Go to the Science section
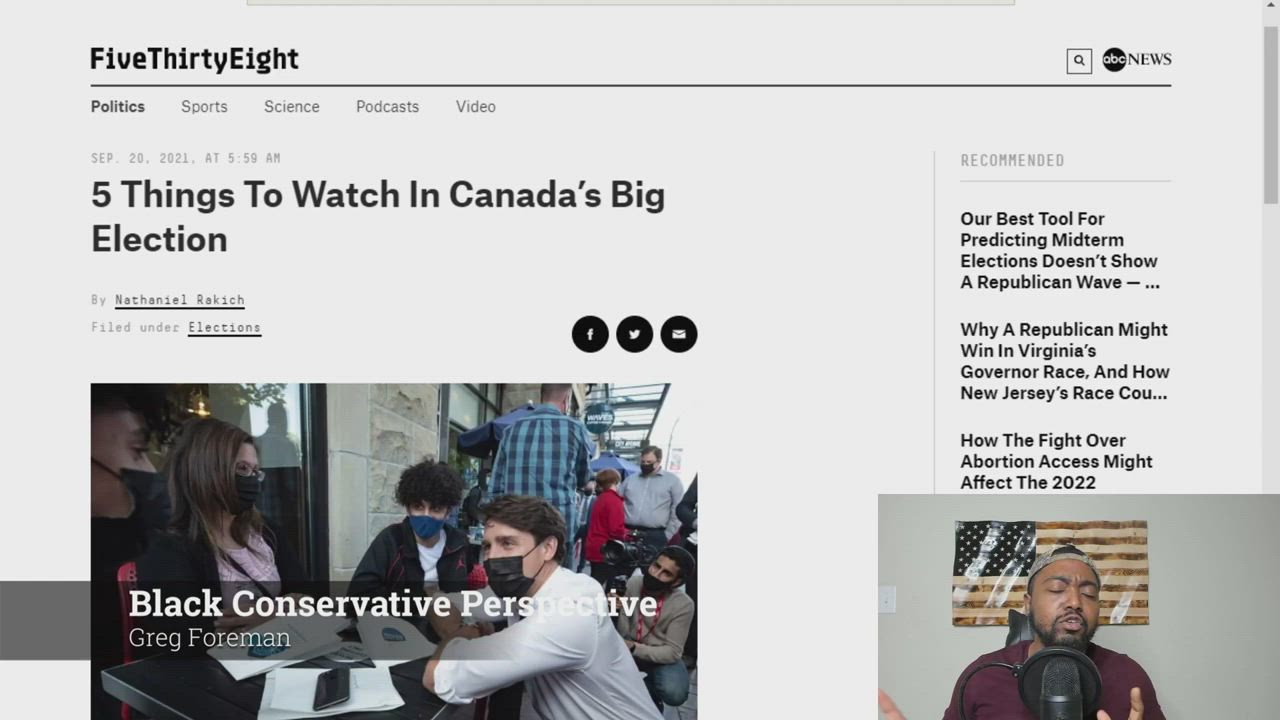The width and height of the screenshot is (1280, 720). tap(292, 107)
